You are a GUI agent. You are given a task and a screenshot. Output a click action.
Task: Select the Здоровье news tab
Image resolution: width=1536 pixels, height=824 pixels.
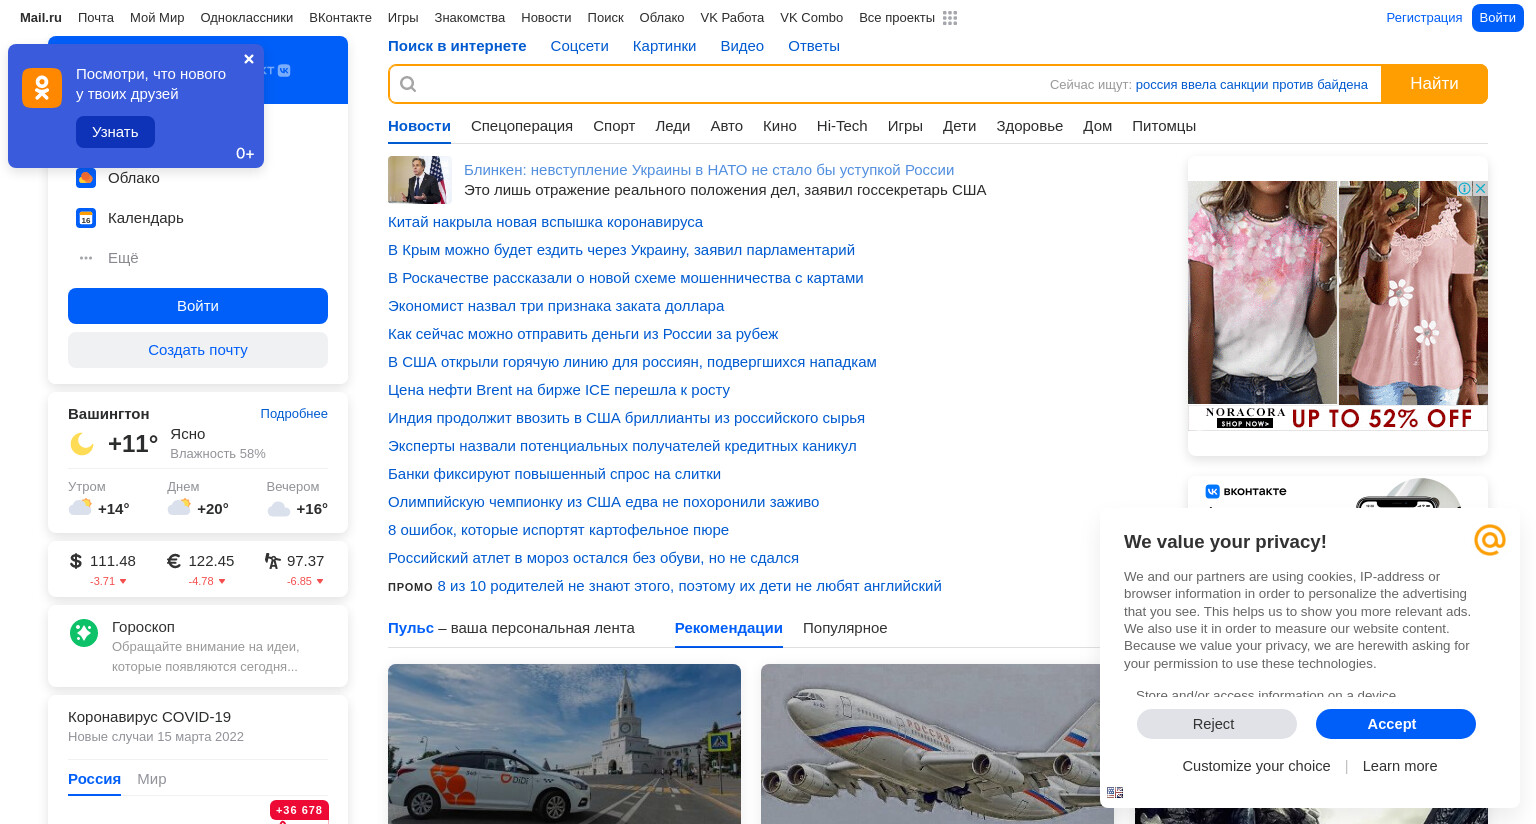[1029, 126]
